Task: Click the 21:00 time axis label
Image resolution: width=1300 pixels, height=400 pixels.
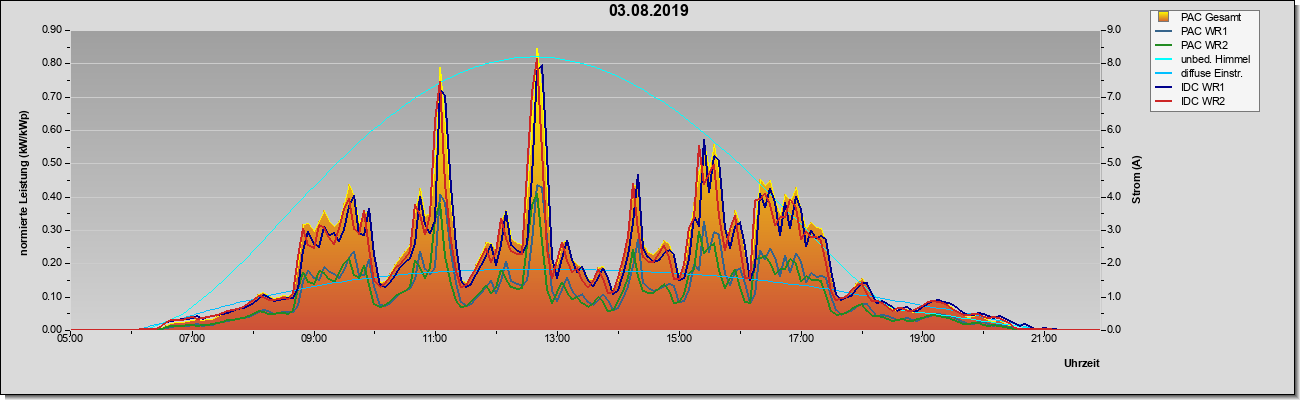Action: coord(1044,339)
